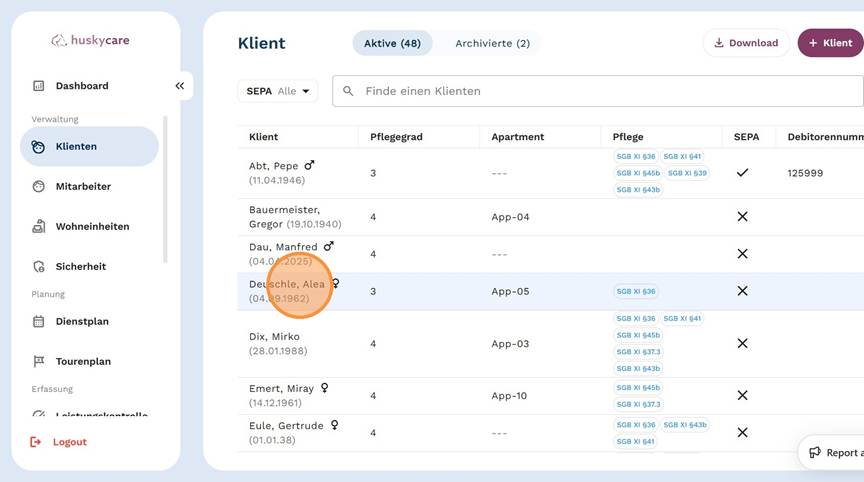Select Klienten in the sidebar
Screen dimensions: 864x482
(x=89, y=147)
